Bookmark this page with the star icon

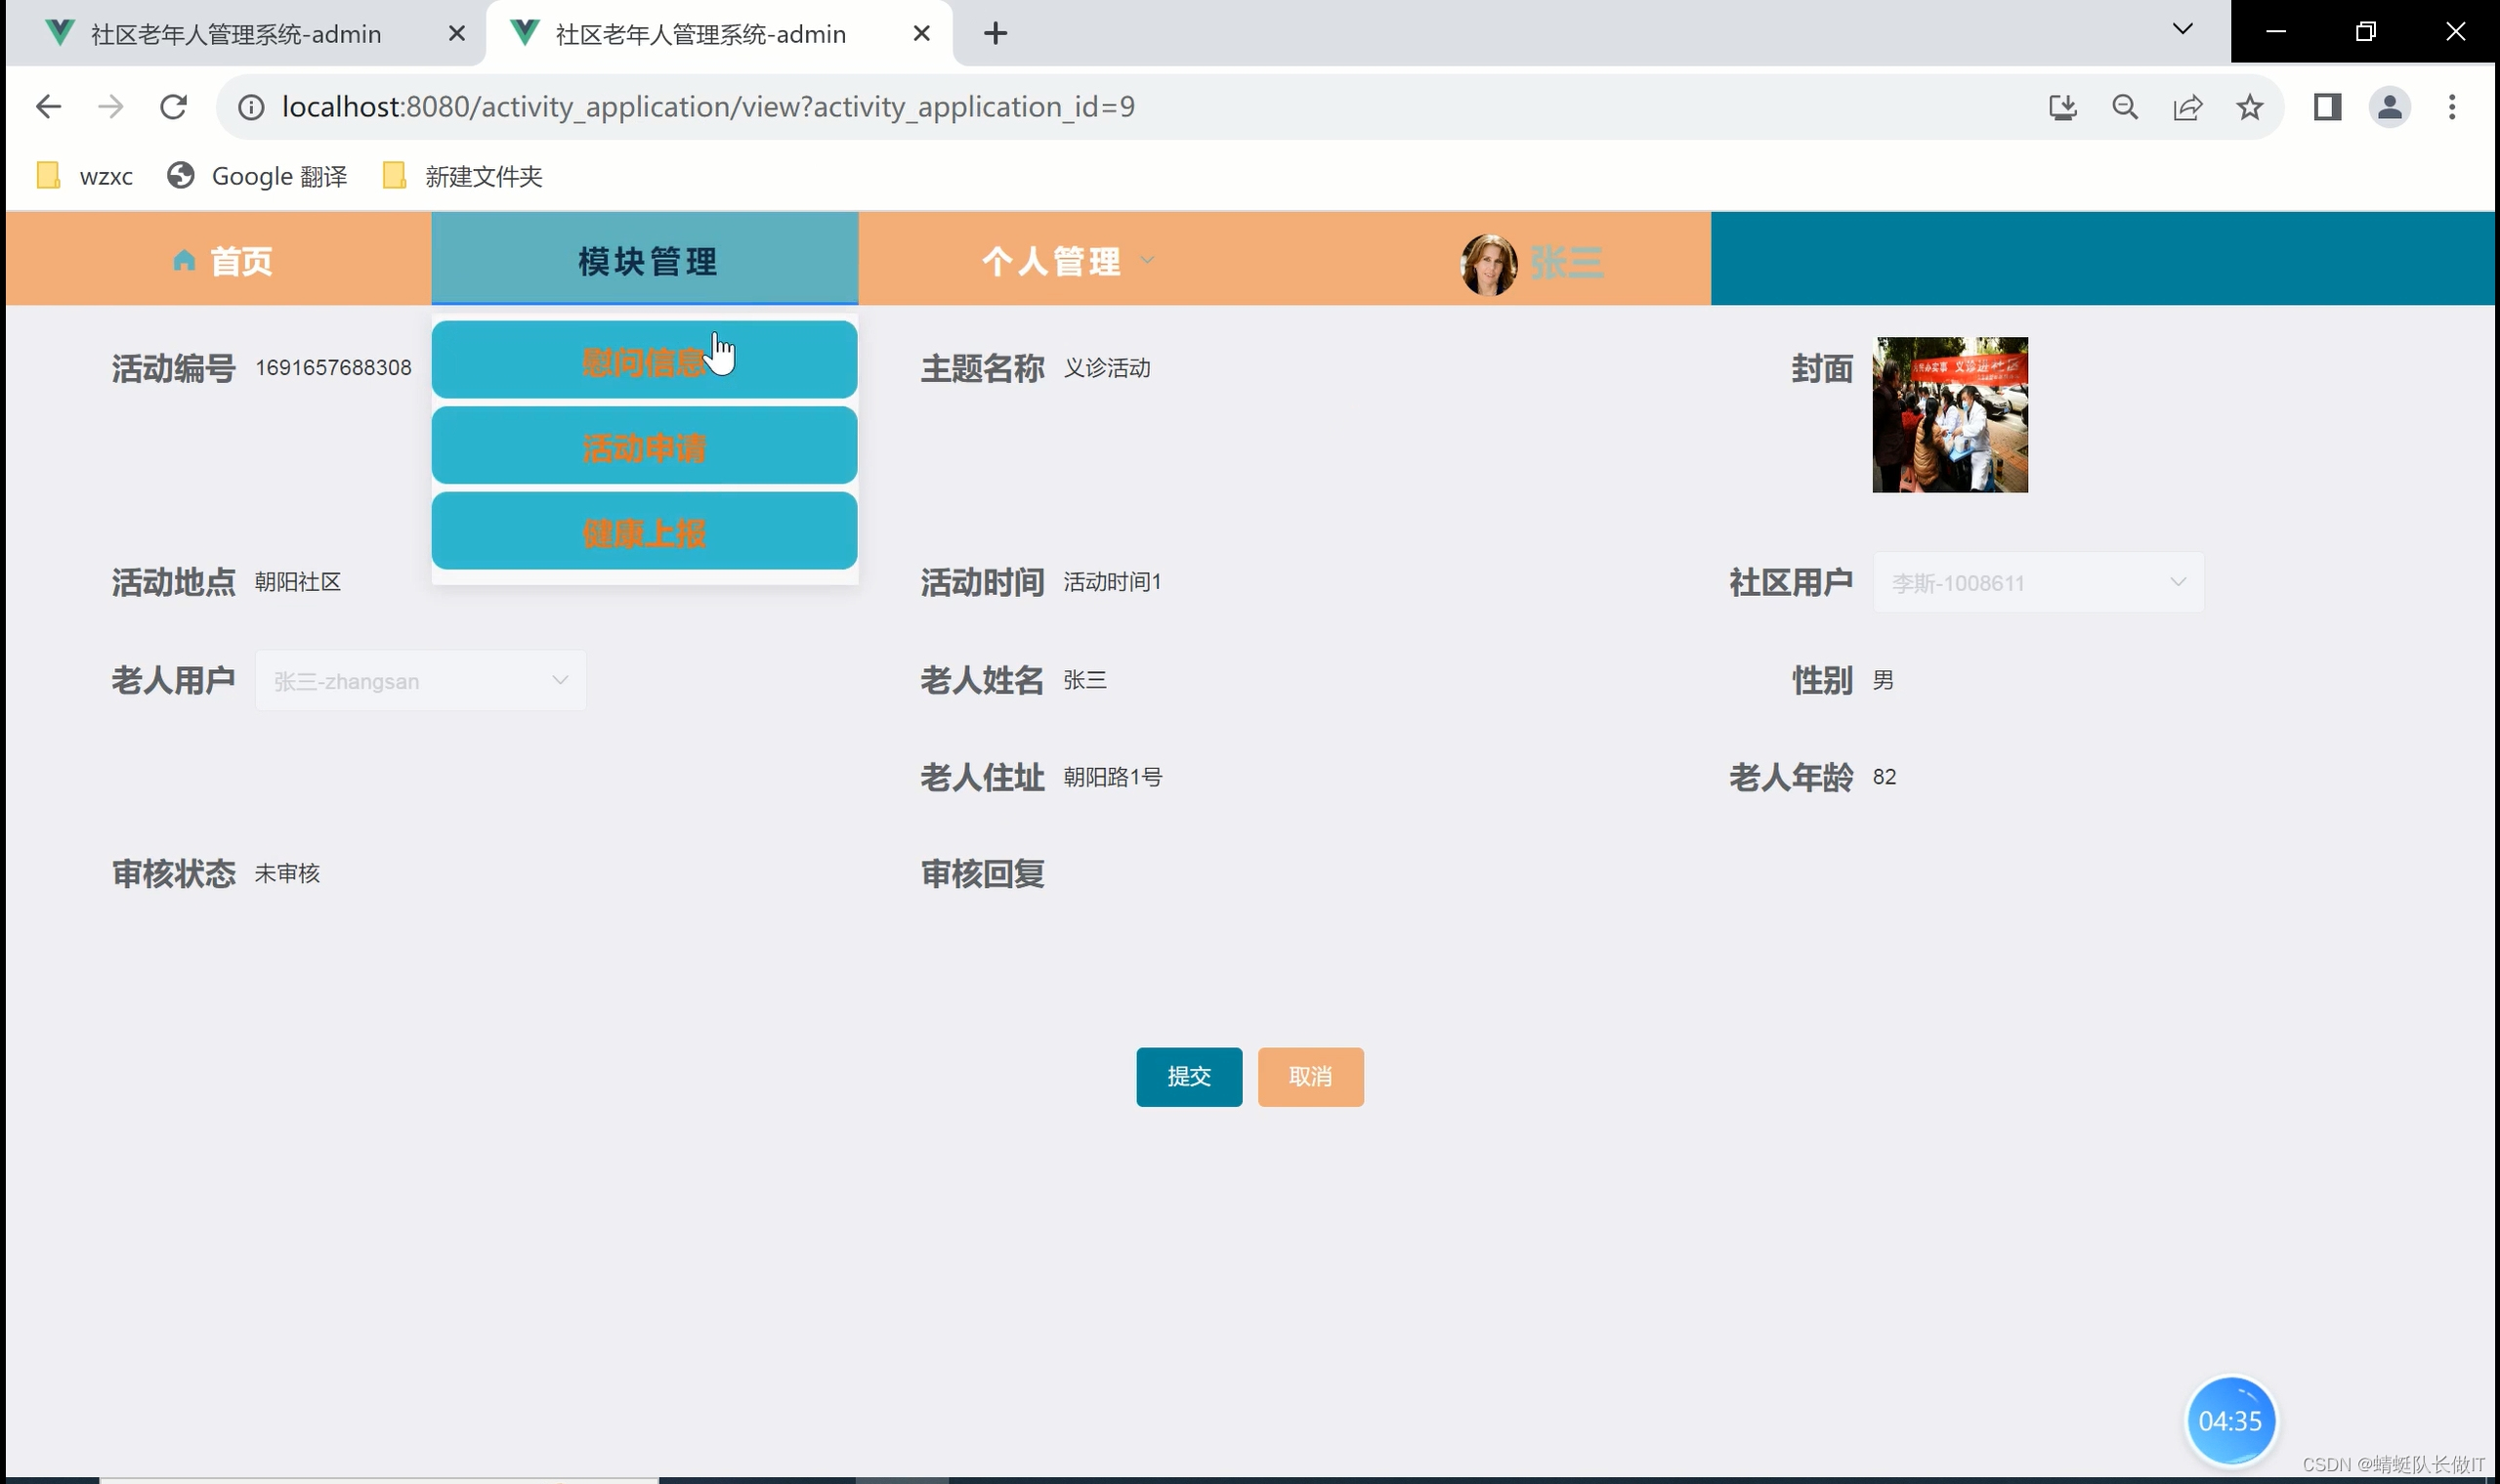pyautogui.click(x=2250, y=107)
